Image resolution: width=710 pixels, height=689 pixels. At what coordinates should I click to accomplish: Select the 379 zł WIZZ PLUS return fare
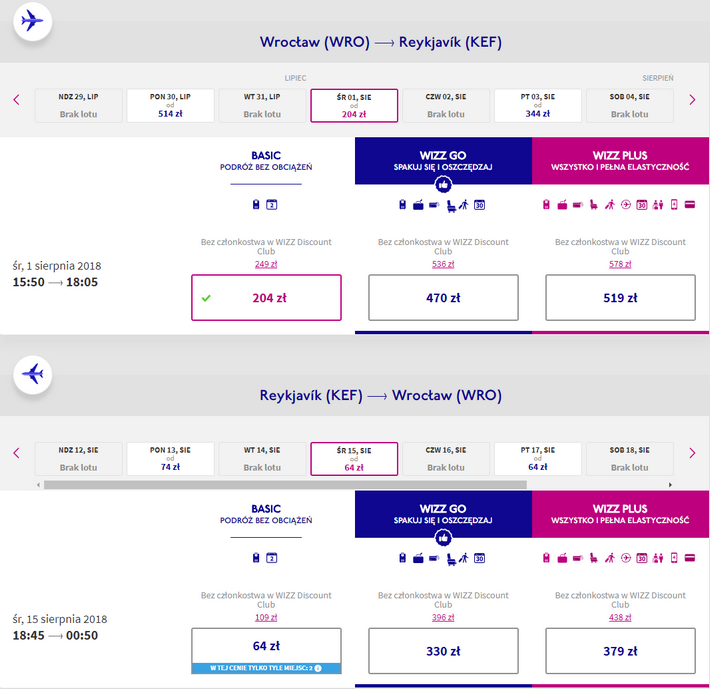tap(620, 651)
